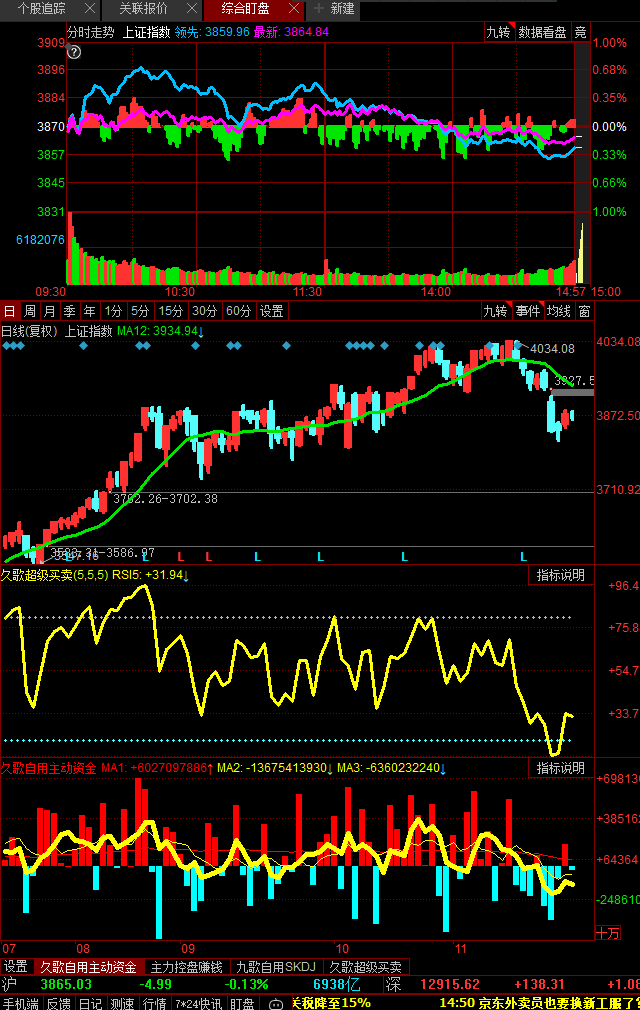Image resolution: width=640 pixels, height=1010 pixels.
Task: Click 分时走势 chart title
Action: point(91,32)
